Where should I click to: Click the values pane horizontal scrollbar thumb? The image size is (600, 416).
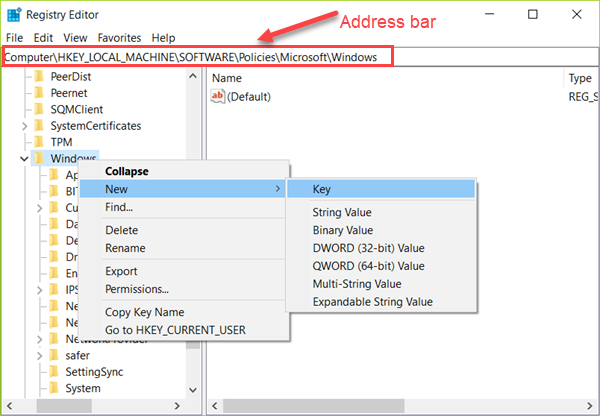(x=313, y=406)
